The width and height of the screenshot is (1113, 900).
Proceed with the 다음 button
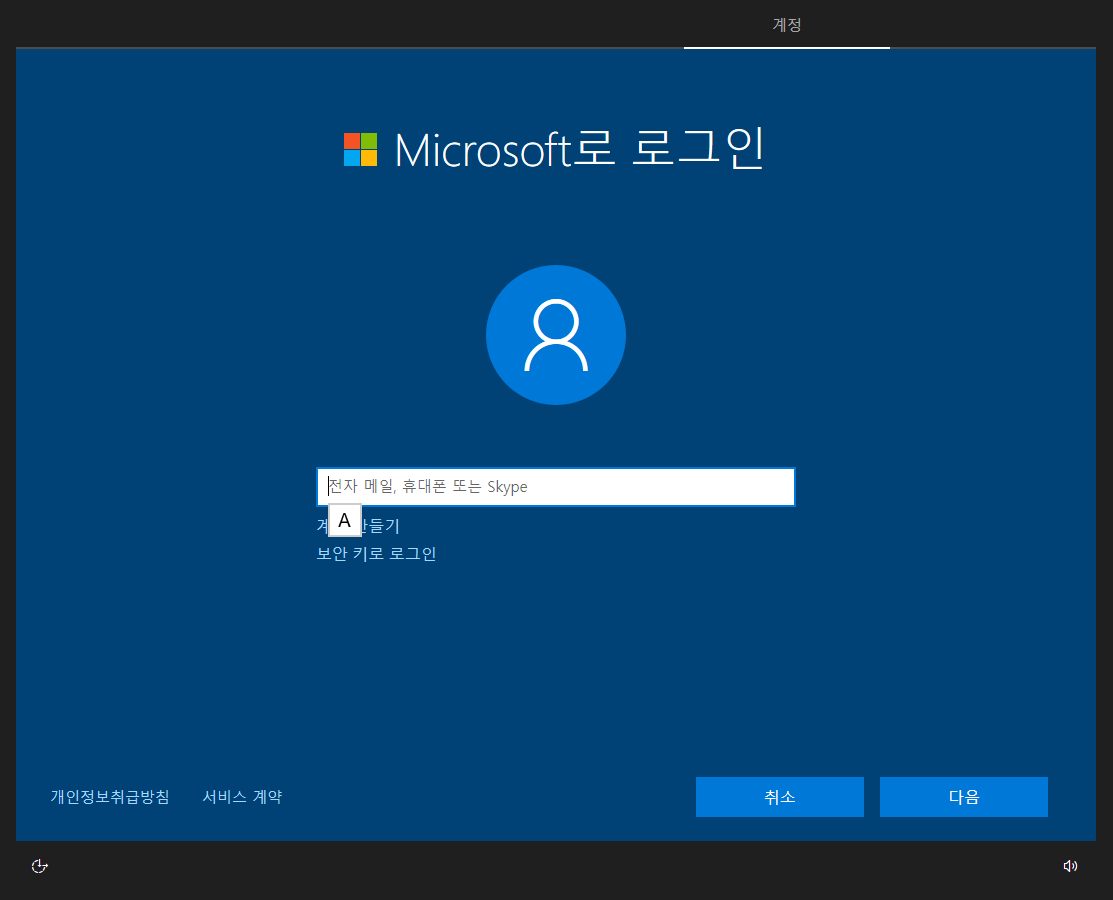point(963,797)
